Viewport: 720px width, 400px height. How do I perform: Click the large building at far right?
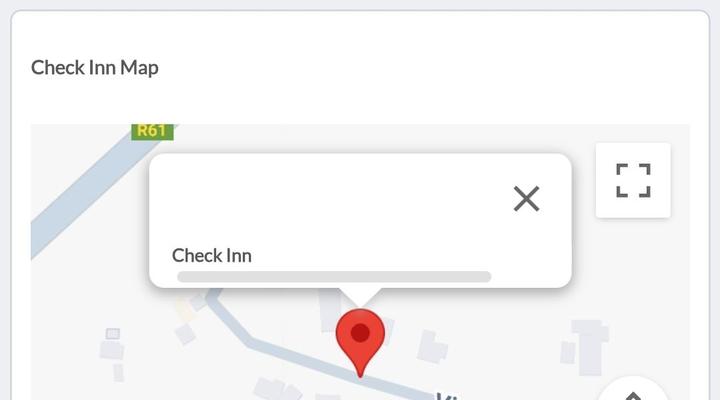coord(590,347)
